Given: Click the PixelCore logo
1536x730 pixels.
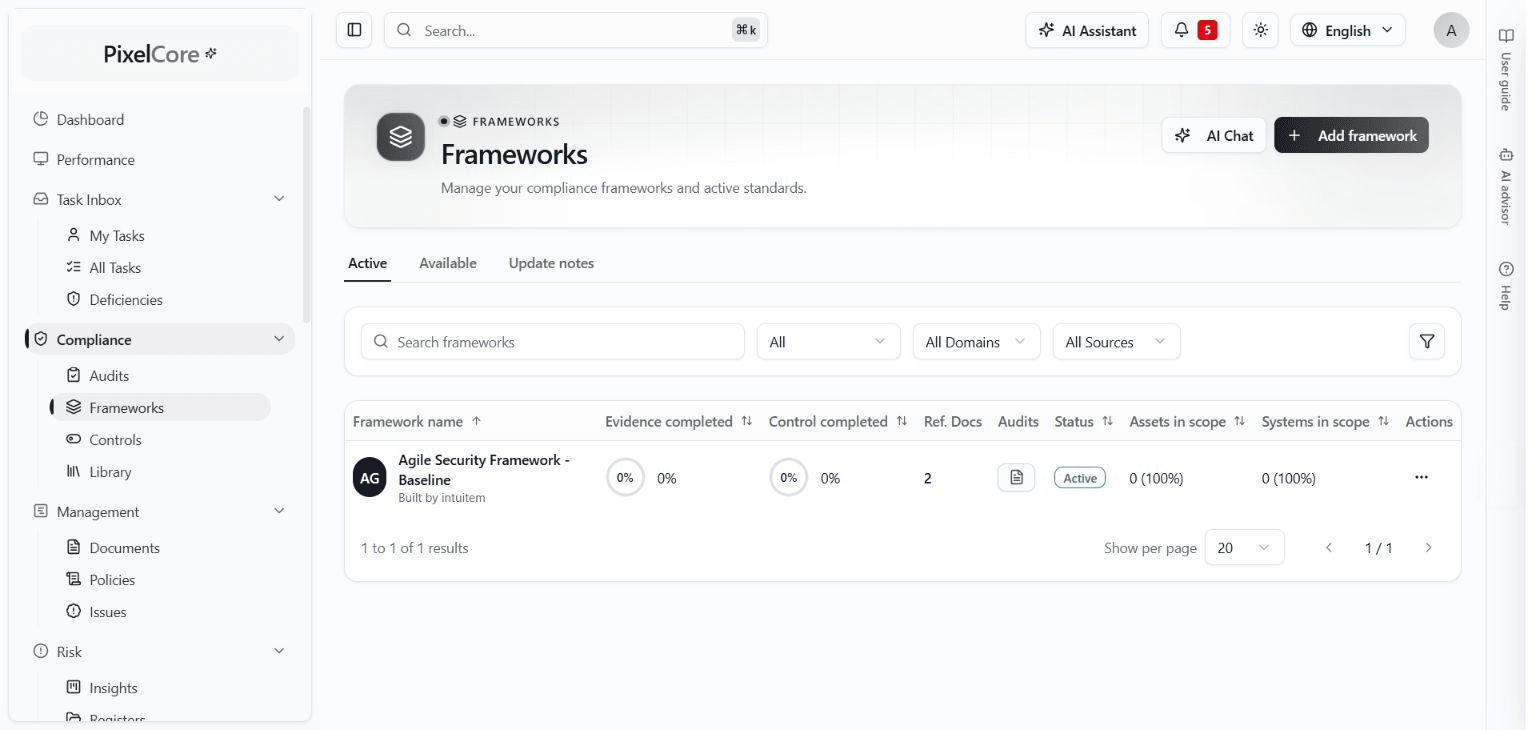Looking at the screenshot, I should tap(160, 54).
